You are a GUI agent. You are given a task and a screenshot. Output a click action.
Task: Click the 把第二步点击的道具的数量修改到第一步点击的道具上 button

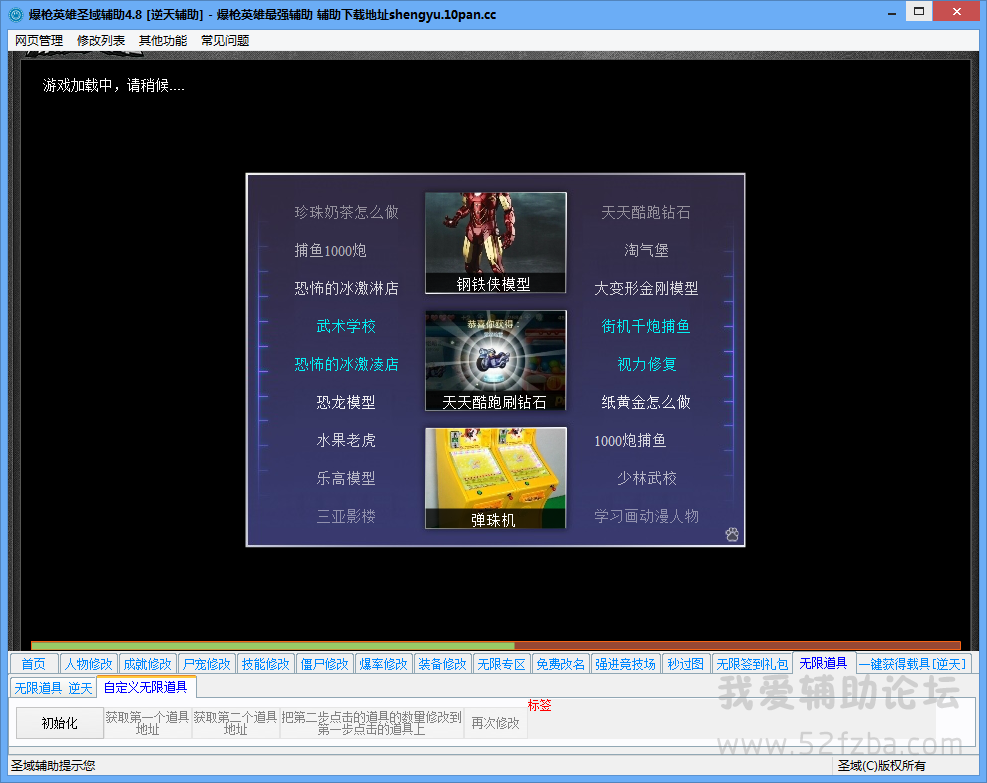click(x=371, y=723)
